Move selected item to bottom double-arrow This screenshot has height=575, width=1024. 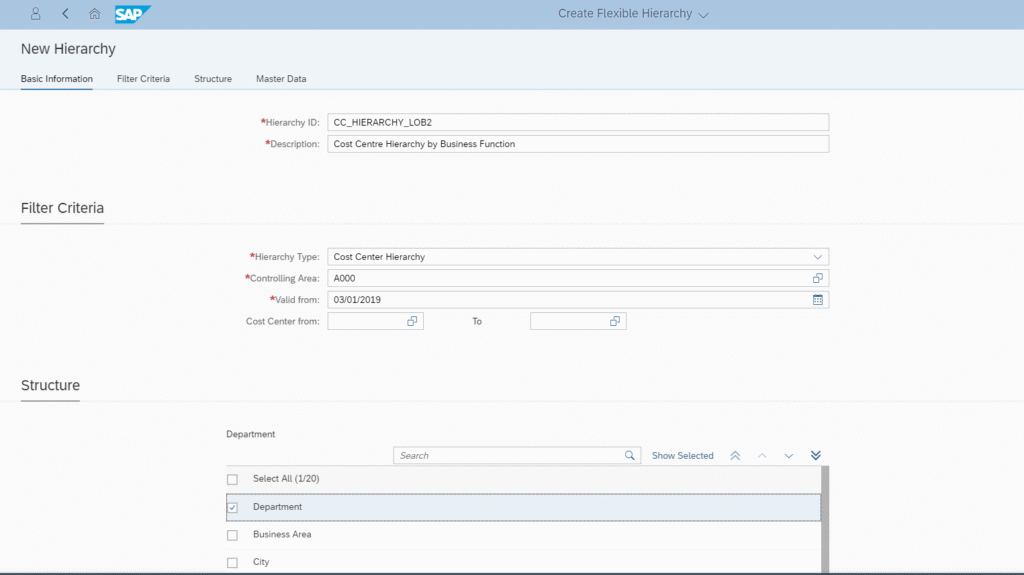pos(816,455)
